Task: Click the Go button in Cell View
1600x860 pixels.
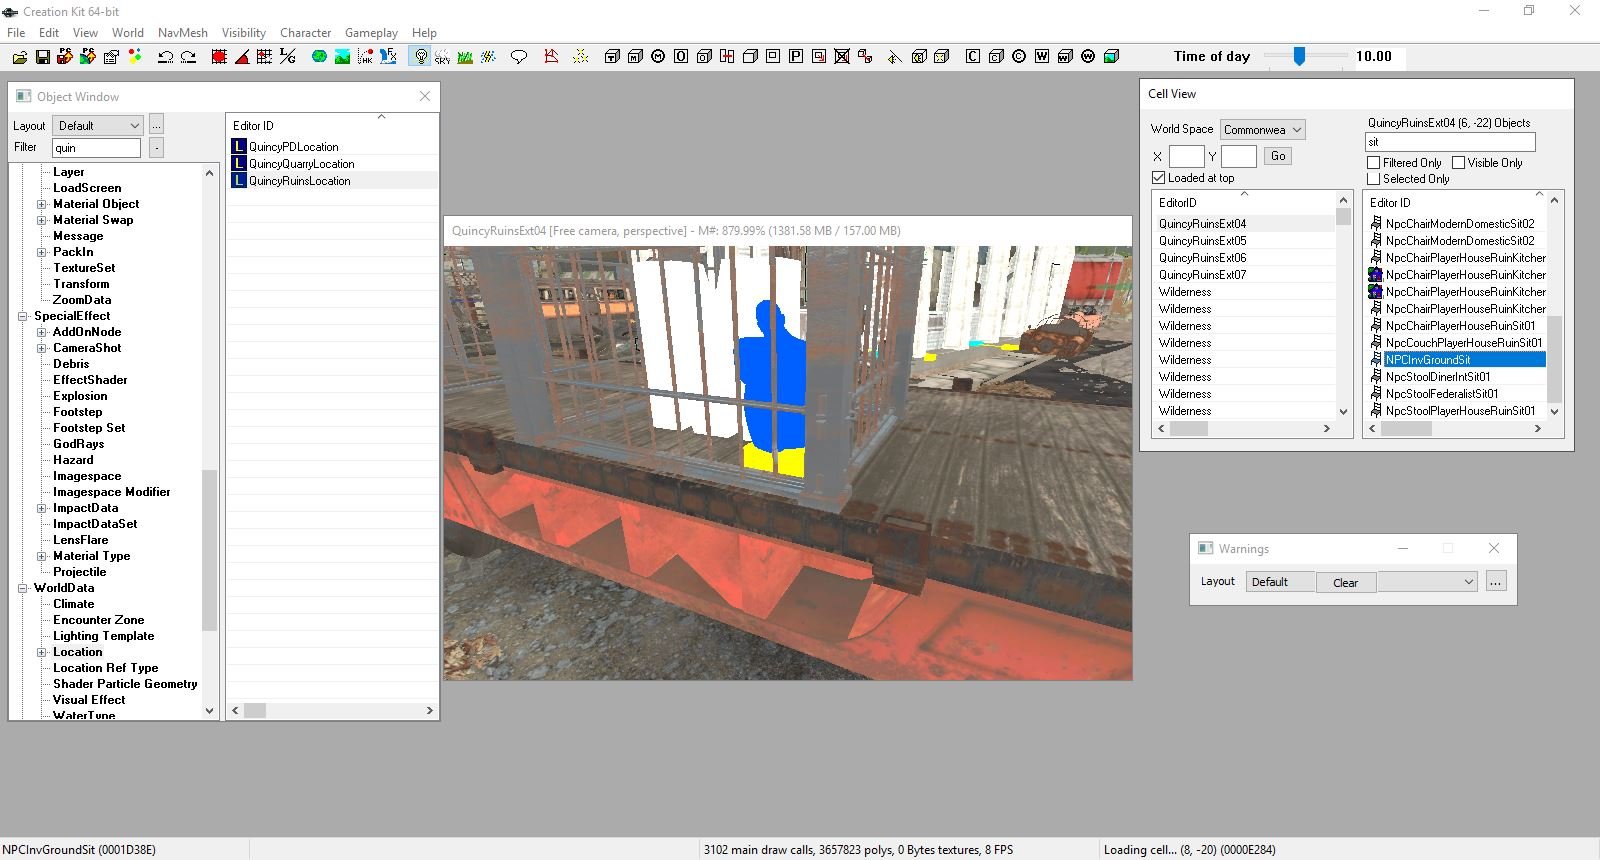Action: (x=1278, y=156)
